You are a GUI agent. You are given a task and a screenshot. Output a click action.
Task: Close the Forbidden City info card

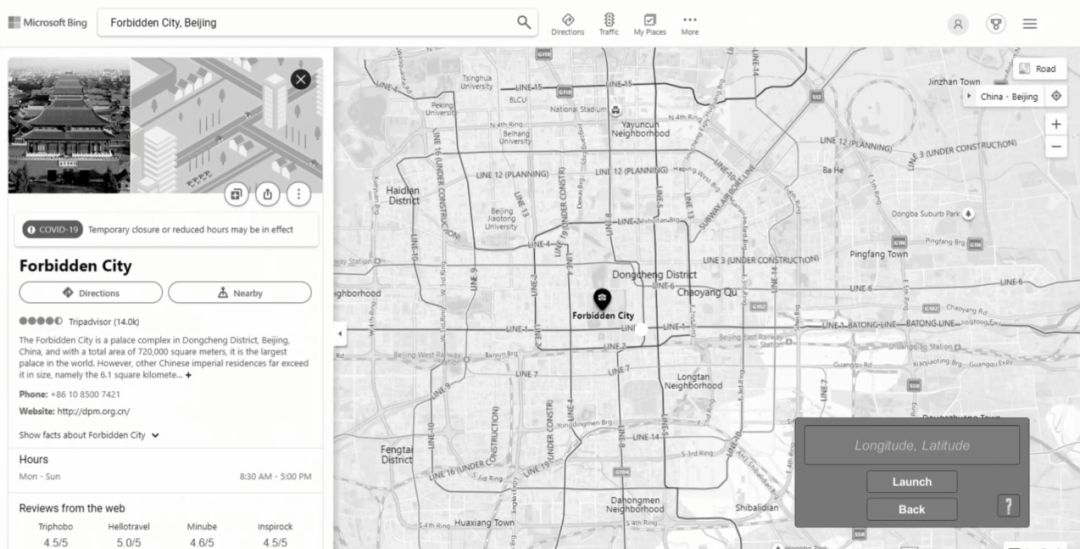coord(300,79)
